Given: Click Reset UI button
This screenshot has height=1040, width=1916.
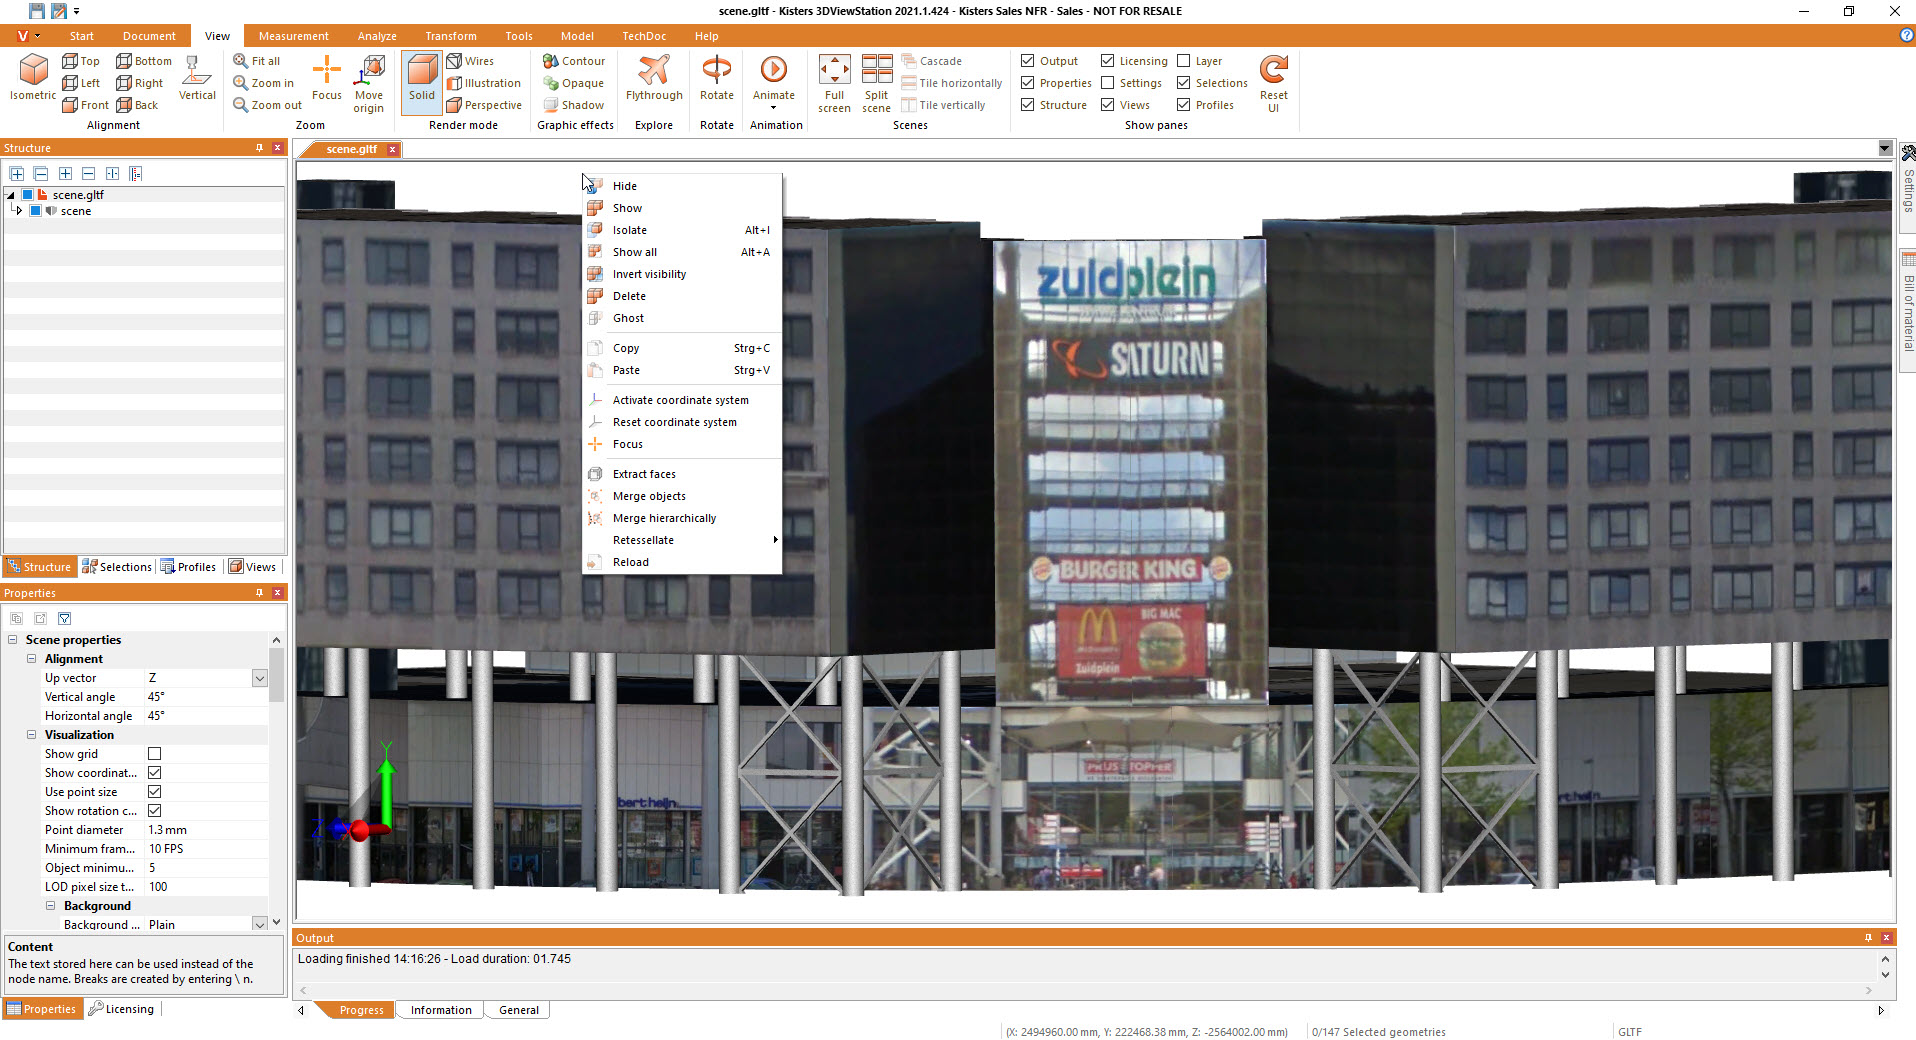Looking at the screenshot, I should (1274, 83).
